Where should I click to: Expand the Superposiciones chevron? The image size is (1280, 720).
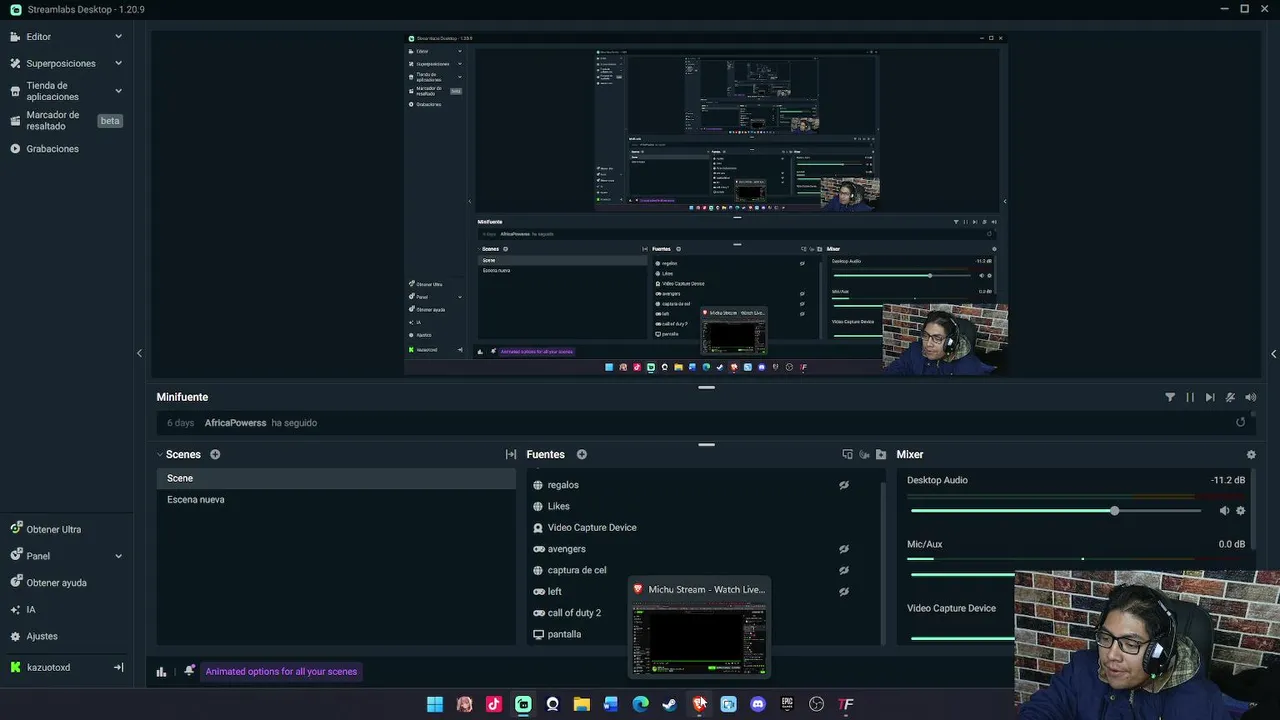coord(118,63)
